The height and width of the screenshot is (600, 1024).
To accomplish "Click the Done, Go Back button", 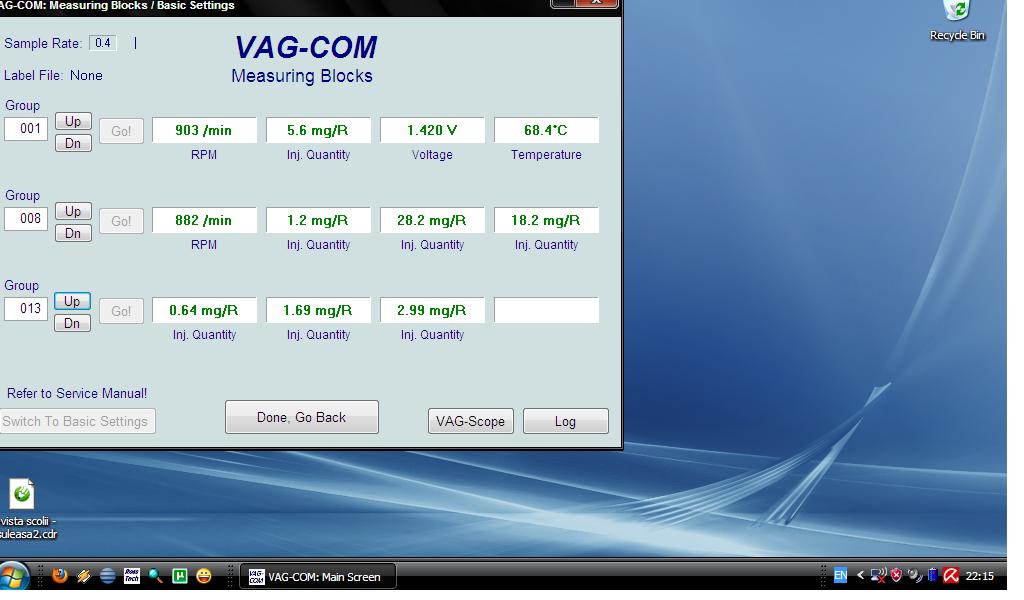I will tap(302, 417).
